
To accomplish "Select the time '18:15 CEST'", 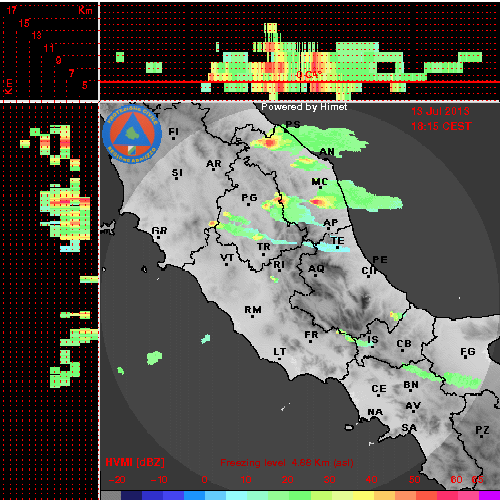I will 441,126.
